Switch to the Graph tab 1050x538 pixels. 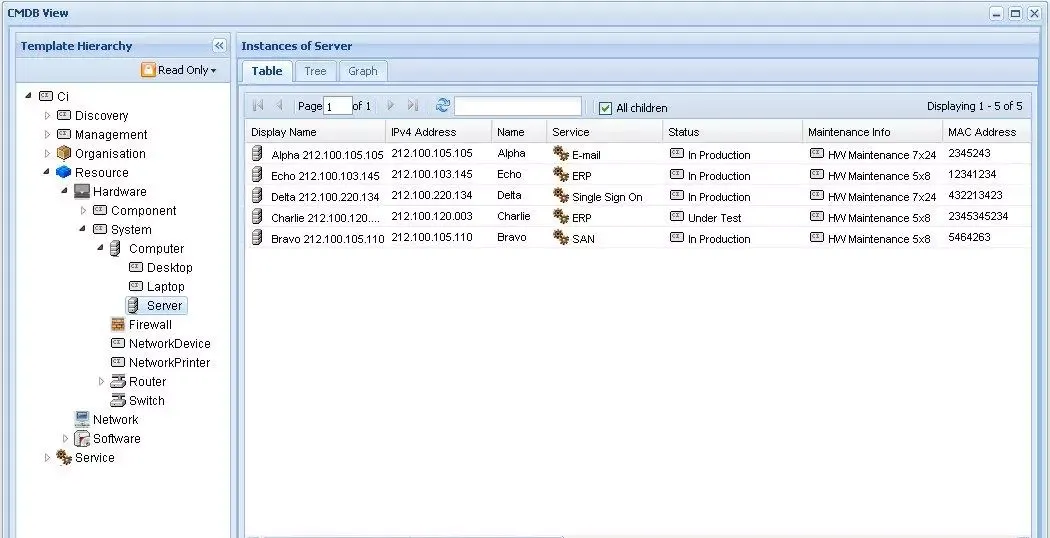(x=363, y=71)
